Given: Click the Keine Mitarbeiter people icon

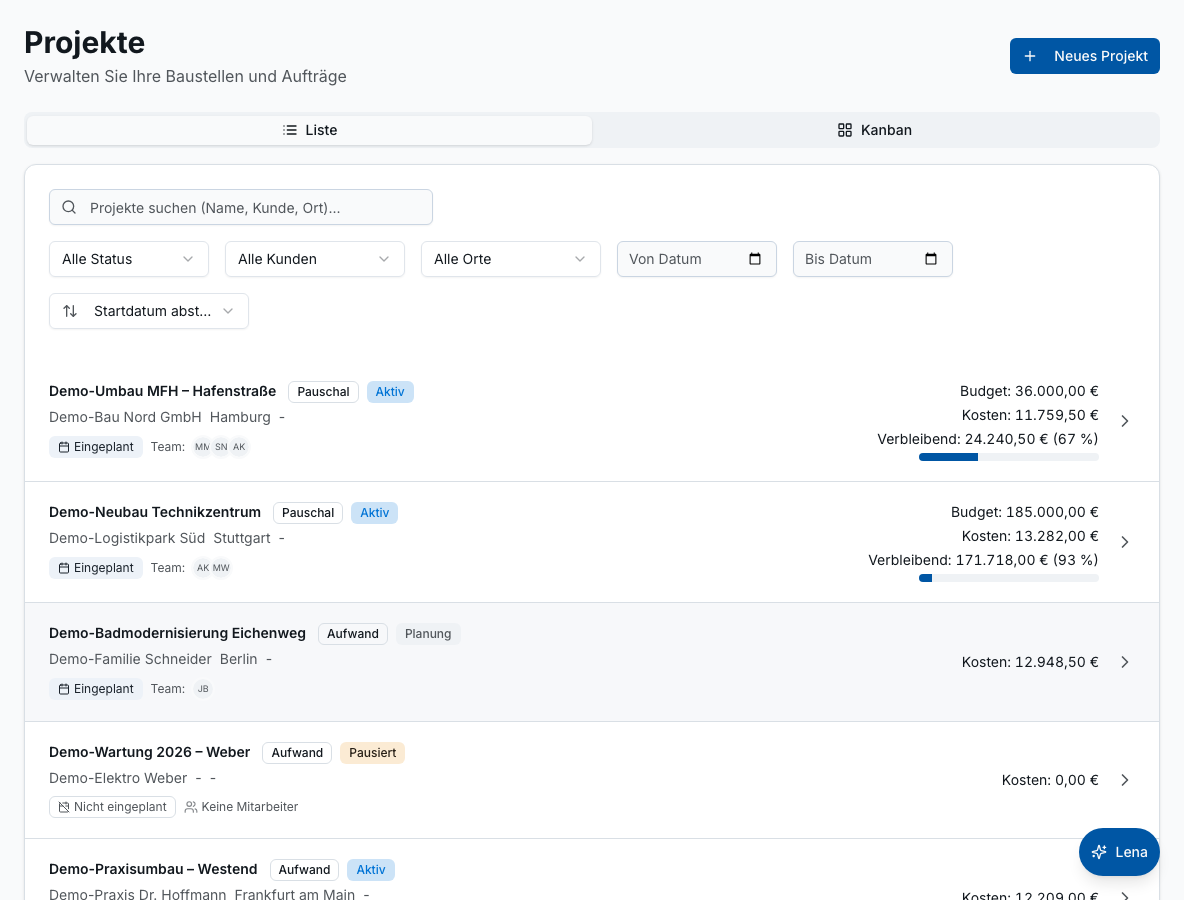Looking at the screenshot, I should point(191,807).
